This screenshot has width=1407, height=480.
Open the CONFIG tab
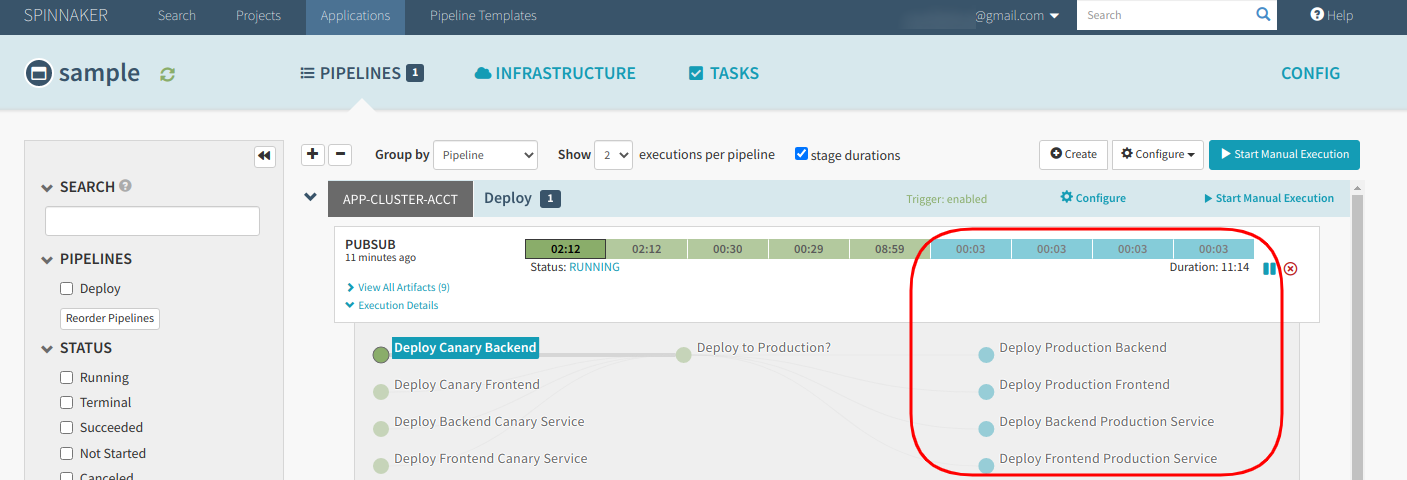click(x=1310, y=73)
